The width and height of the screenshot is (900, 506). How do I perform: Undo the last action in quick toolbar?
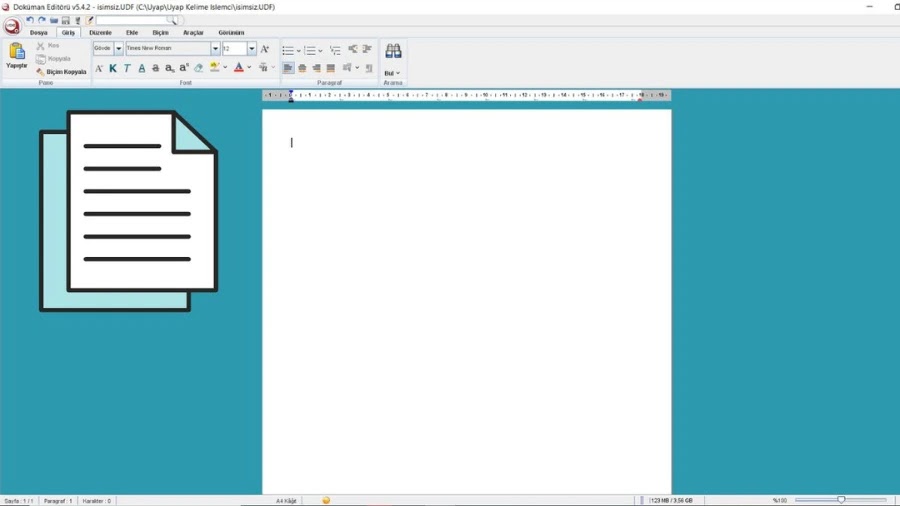point(30,20)
